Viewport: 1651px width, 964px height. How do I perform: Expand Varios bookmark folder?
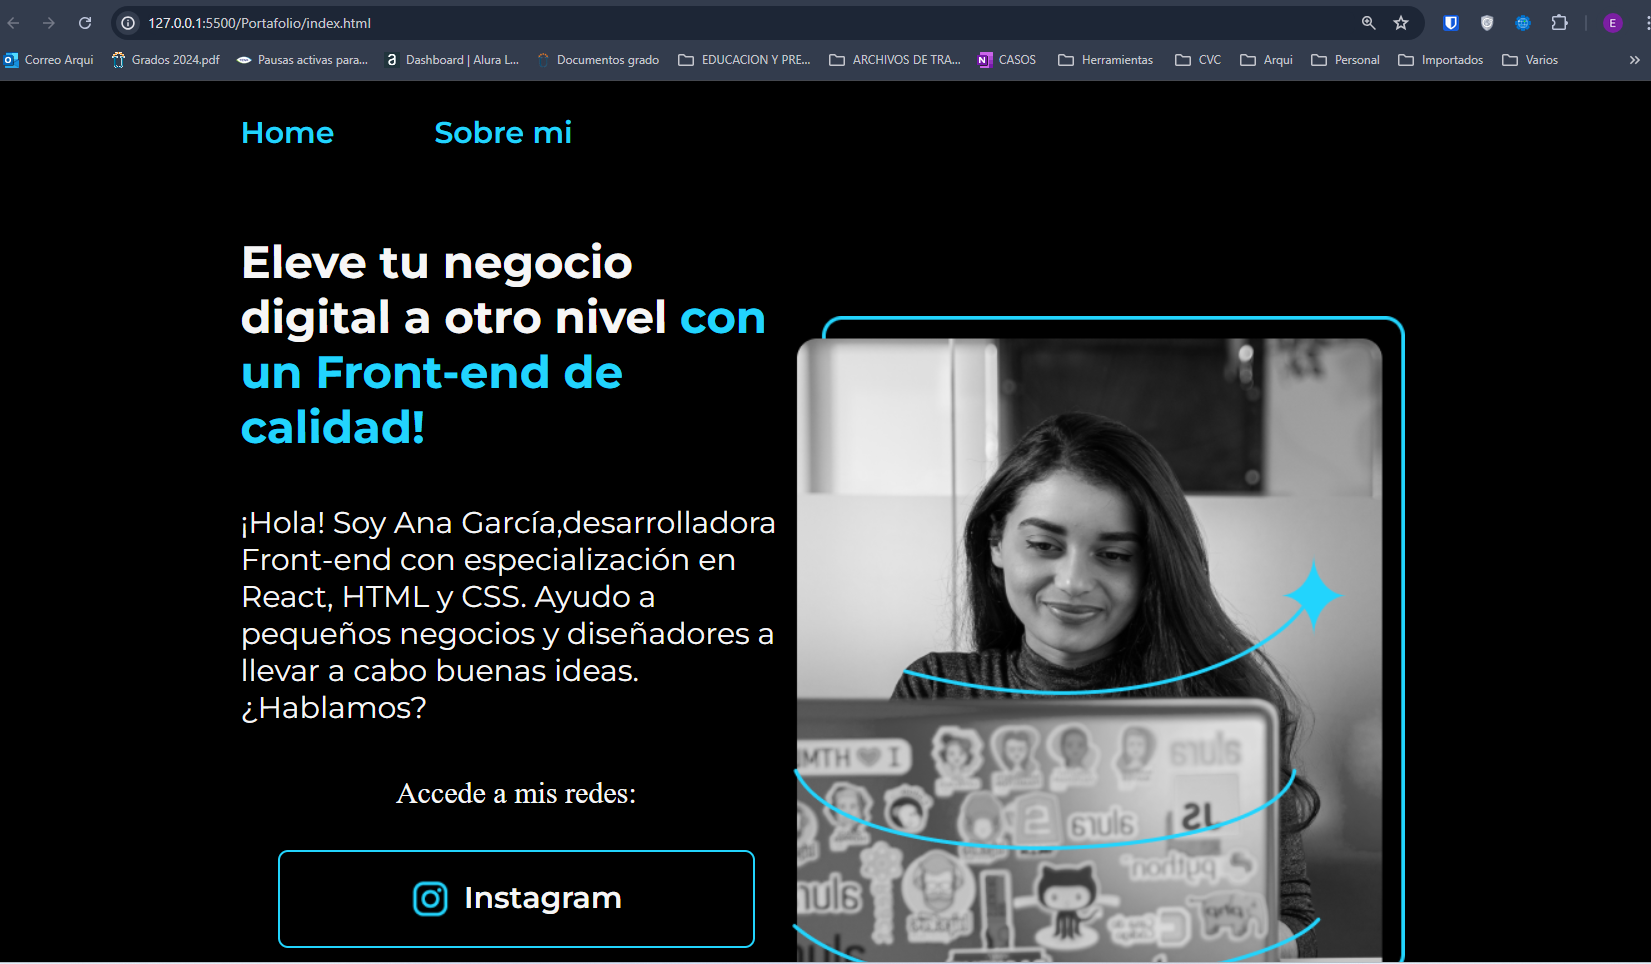(x=1530, y=60)
